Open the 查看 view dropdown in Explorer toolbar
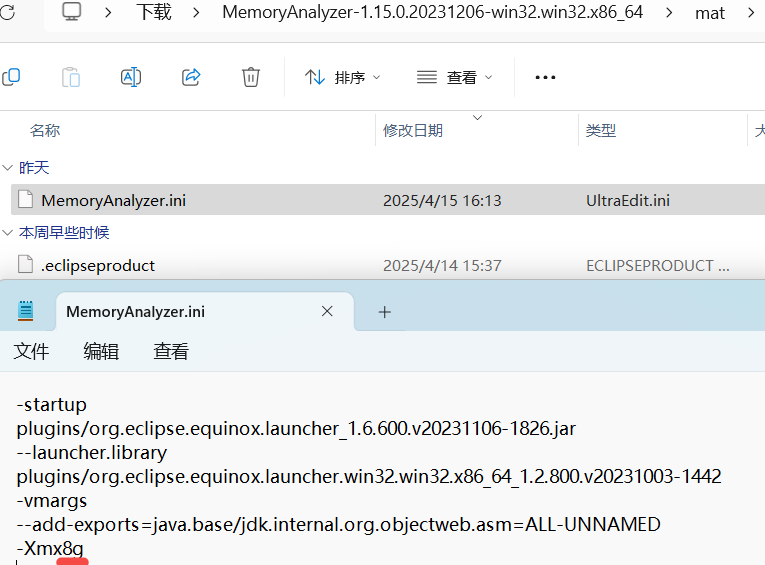Screen dimensions: 765x565 [x=455, y=77]
